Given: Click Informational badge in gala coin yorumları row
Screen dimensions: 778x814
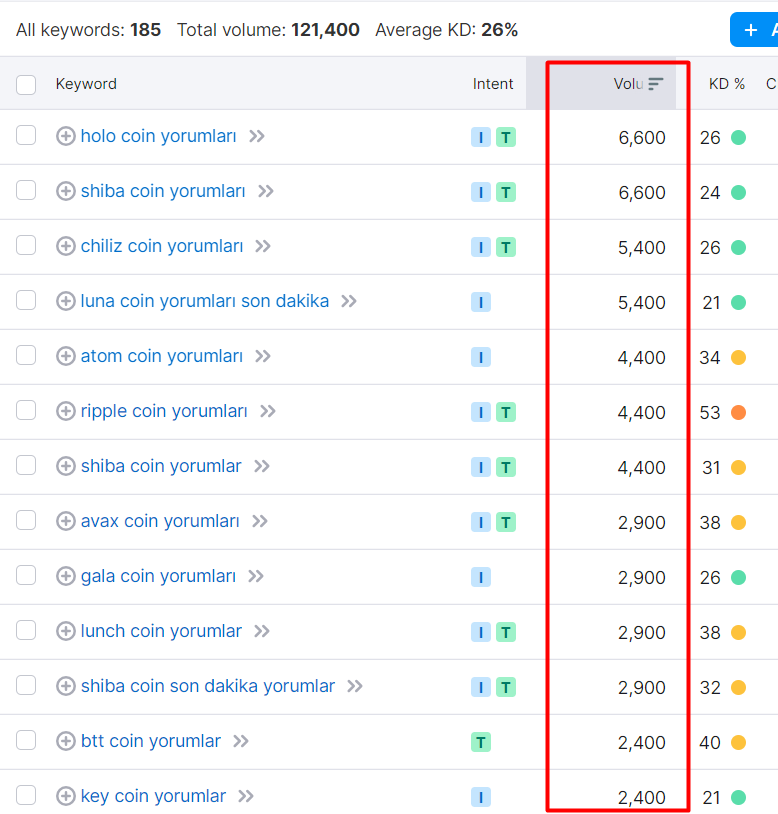Looking at the screenshot, I should click(481, 577).
